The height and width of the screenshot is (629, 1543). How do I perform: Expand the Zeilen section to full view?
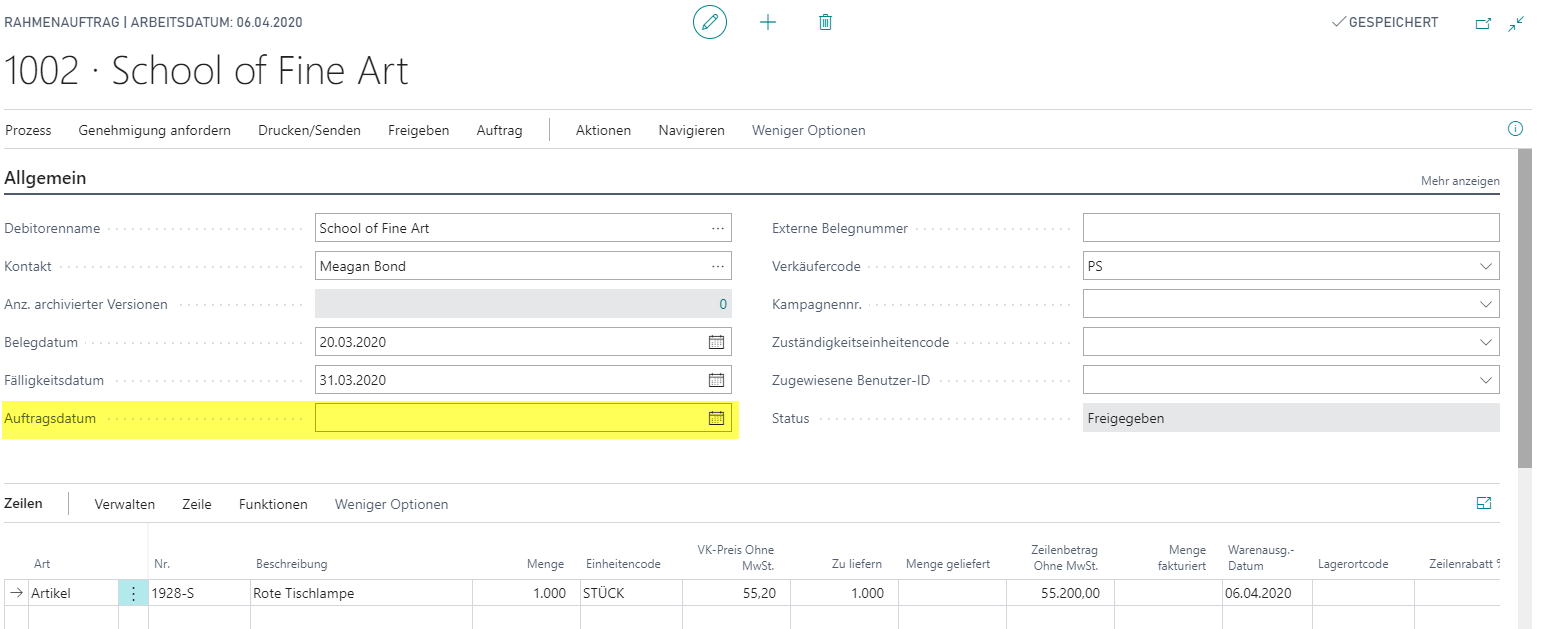pyautogui.click(x=1483, y=503)
